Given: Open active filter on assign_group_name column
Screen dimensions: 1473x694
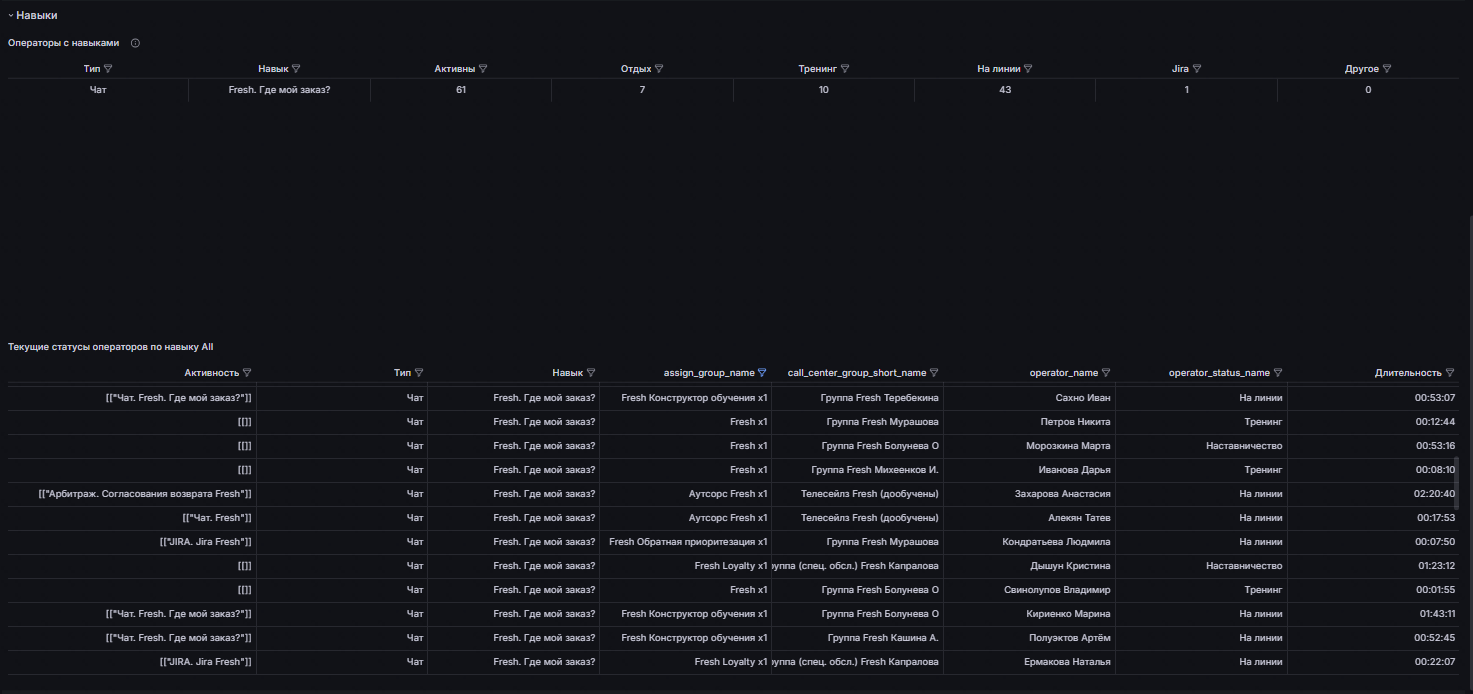Looking at the screenshot, I should 762,373.
